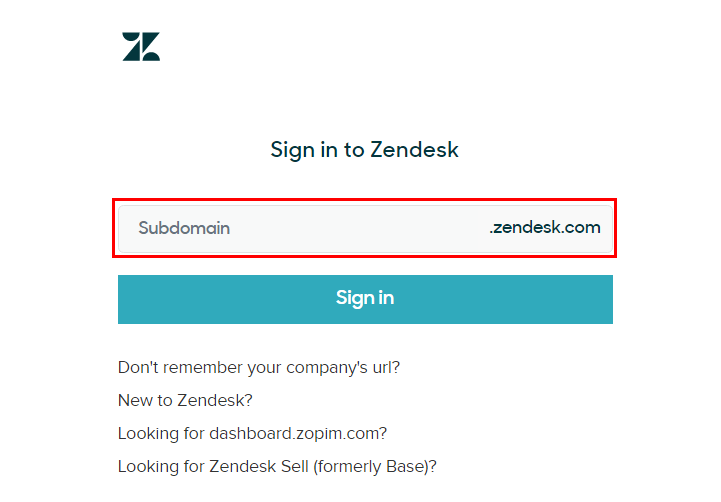Navigate to Zendesk Sell sign-in link
The height and width of the screenshot is (502, 721).
coord(277,467)
